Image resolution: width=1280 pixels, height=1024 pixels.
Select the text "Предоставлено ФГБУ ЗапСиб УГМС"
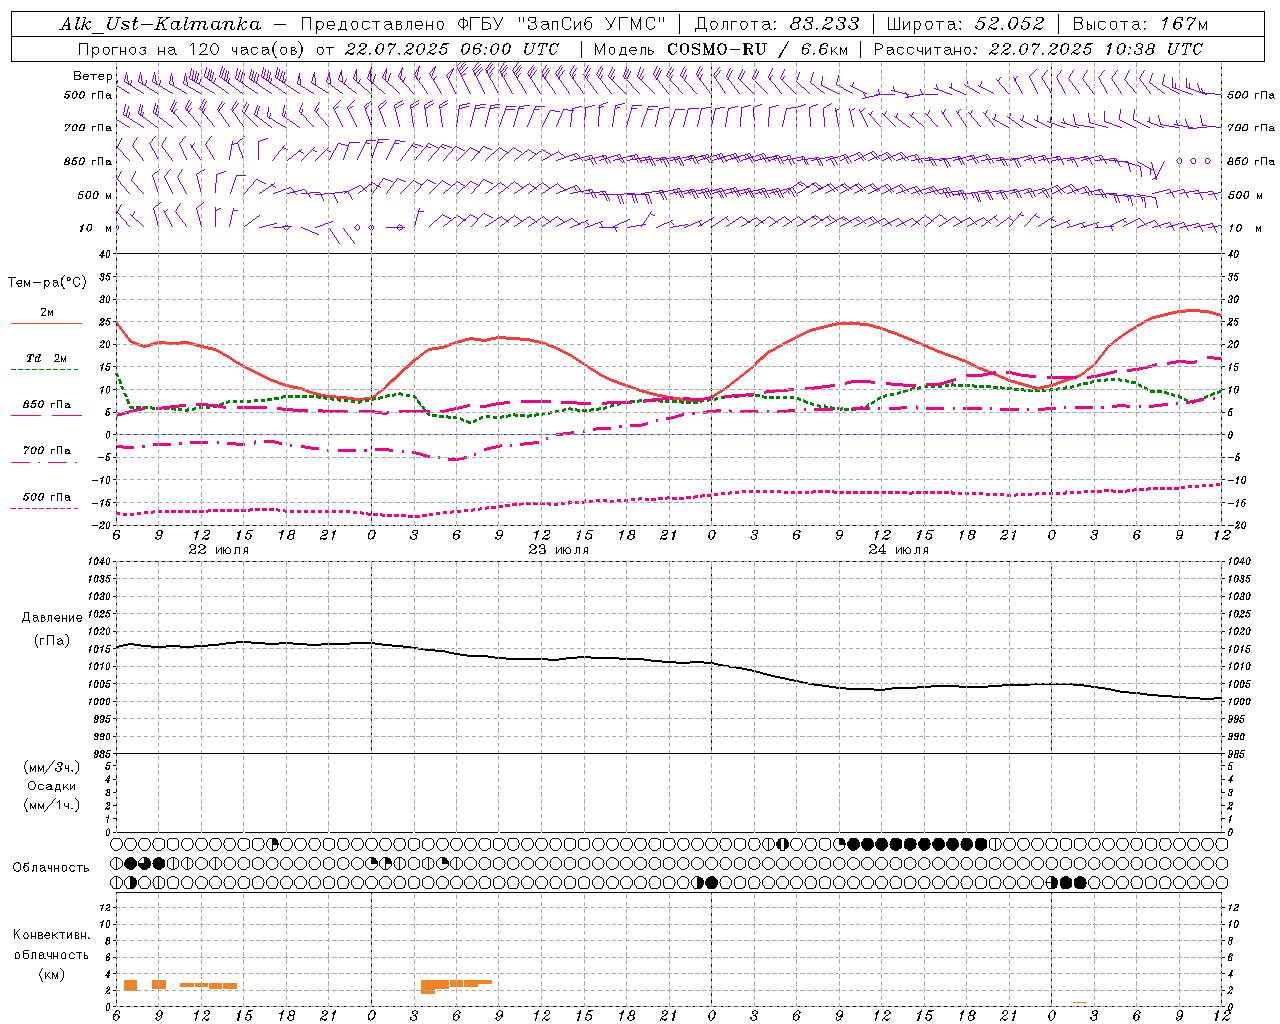point(484,24)
